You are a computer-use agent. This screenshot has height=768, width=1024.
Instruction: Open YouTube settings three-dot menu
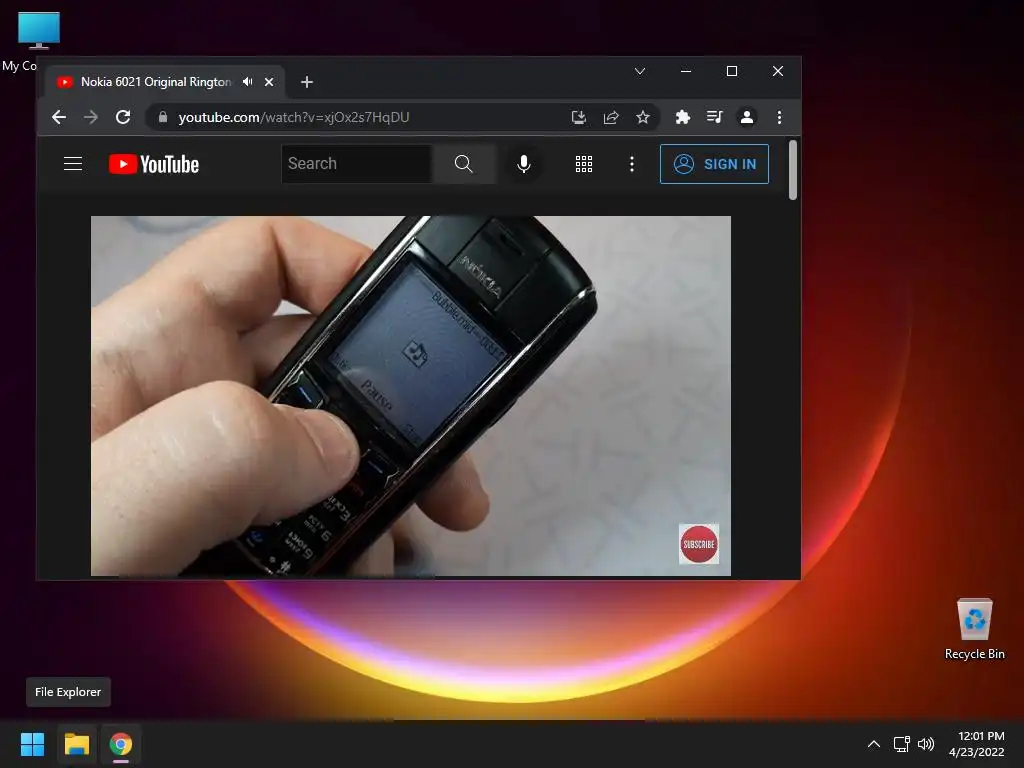pyautogui.click(x=632, y=164)
